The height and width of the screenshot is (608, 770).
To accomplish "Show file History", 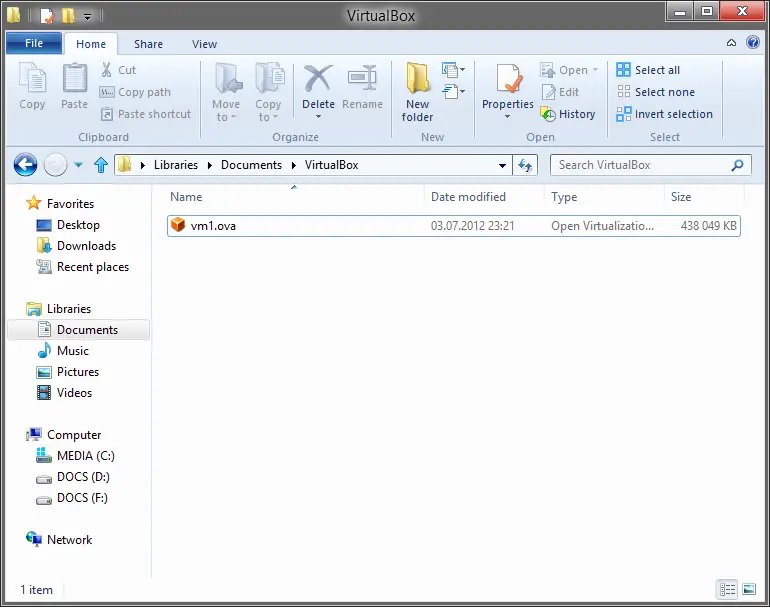I will coord(568,114).
